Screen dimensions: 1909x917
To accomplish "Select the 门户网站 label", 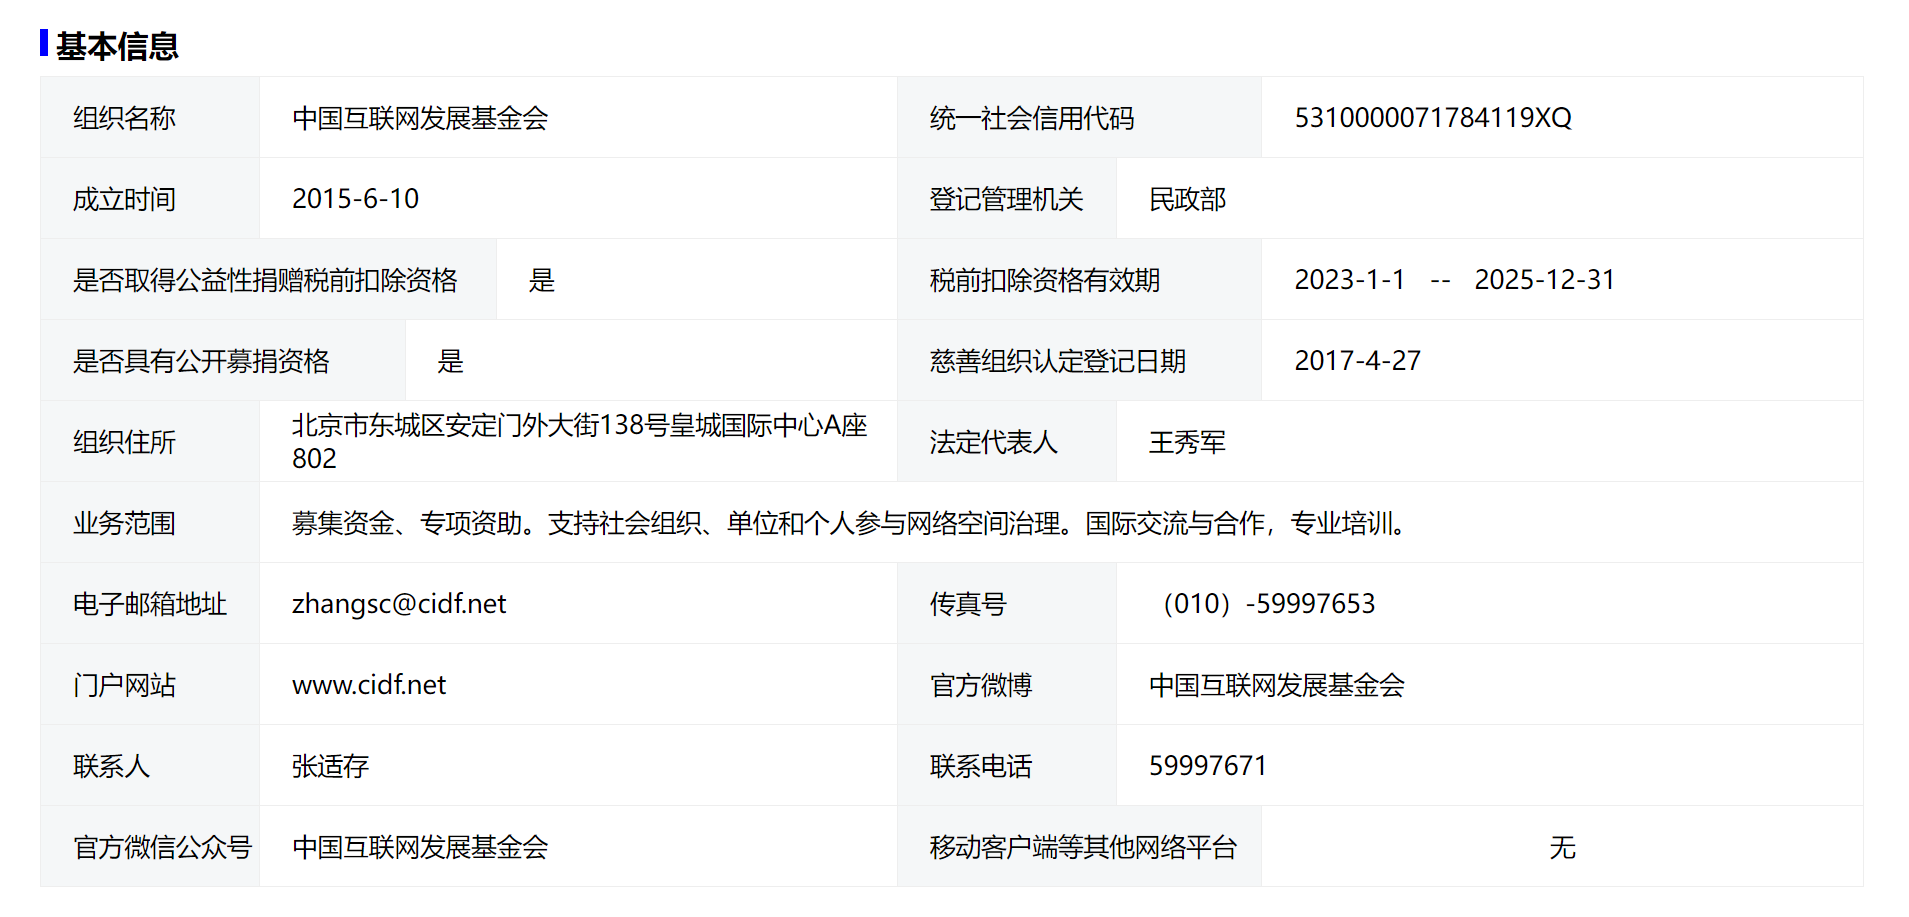I will tap(124, 685).
